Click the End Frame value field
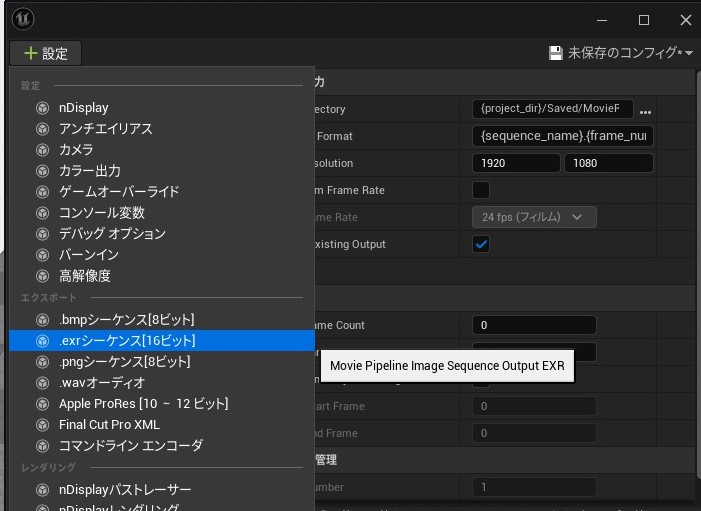The height and width of the screenshot is (511, 701). point(534,433)
